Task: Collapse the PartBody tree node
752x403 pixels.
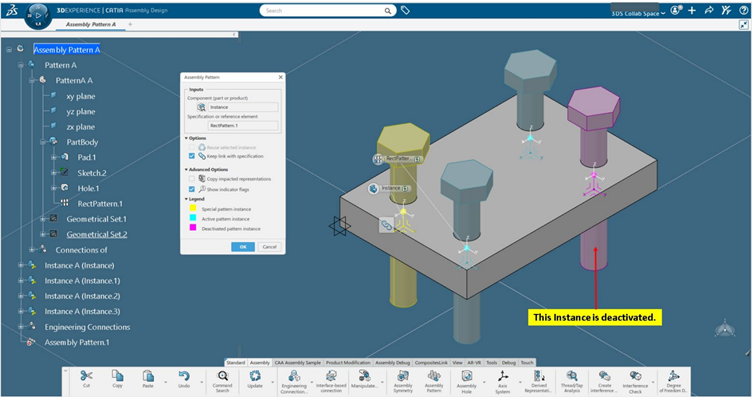Action: click(43, 142)
